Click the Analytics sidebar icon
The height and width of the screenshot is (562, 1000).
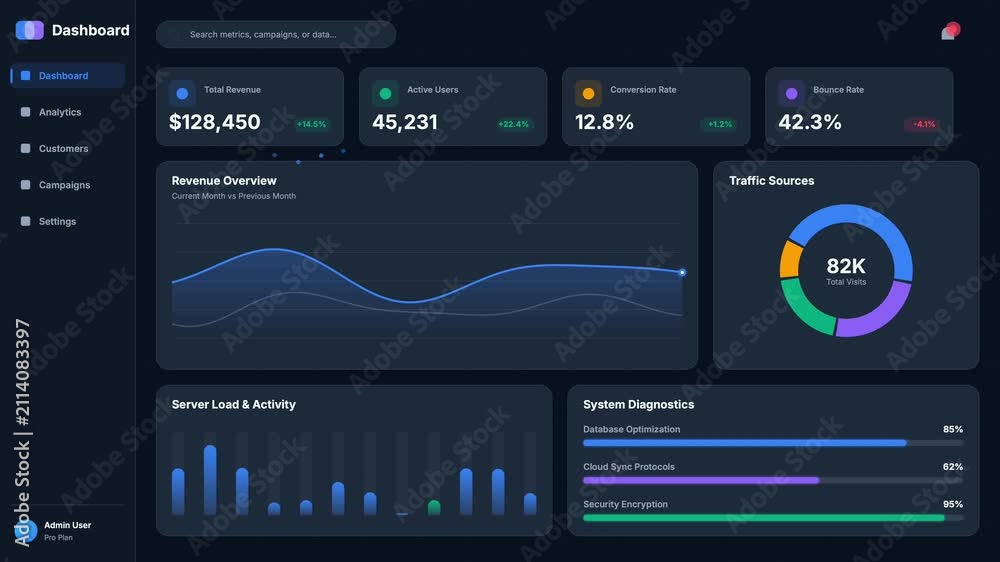tap(26, 112)
